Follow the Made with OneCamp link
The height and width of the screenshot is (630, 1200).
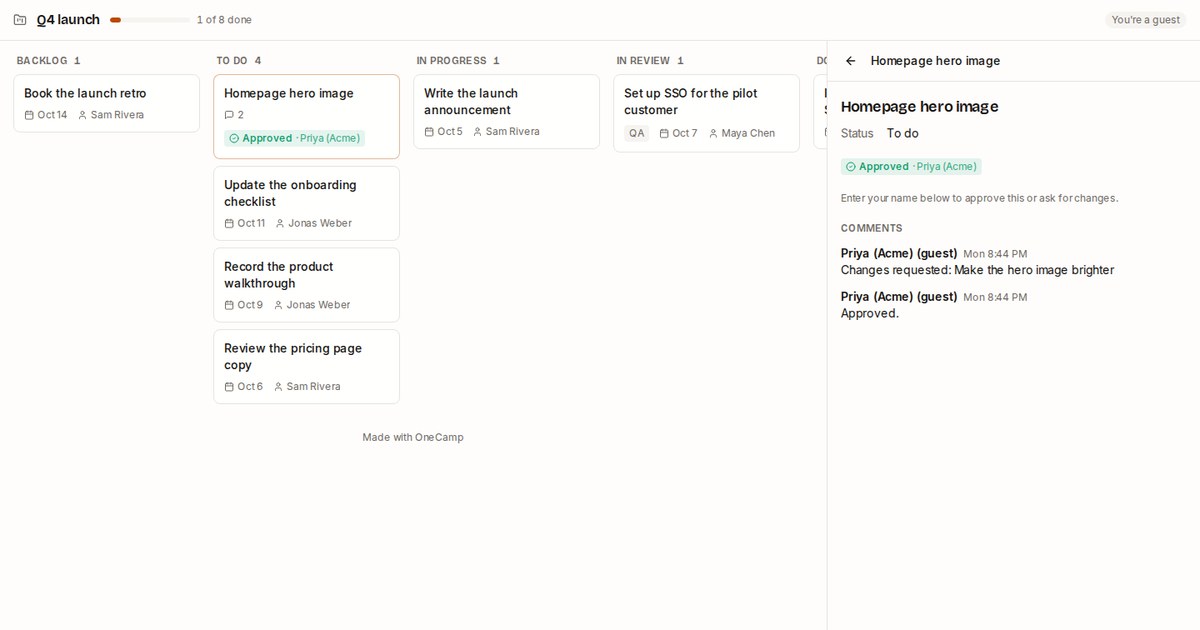pos(413,437)
